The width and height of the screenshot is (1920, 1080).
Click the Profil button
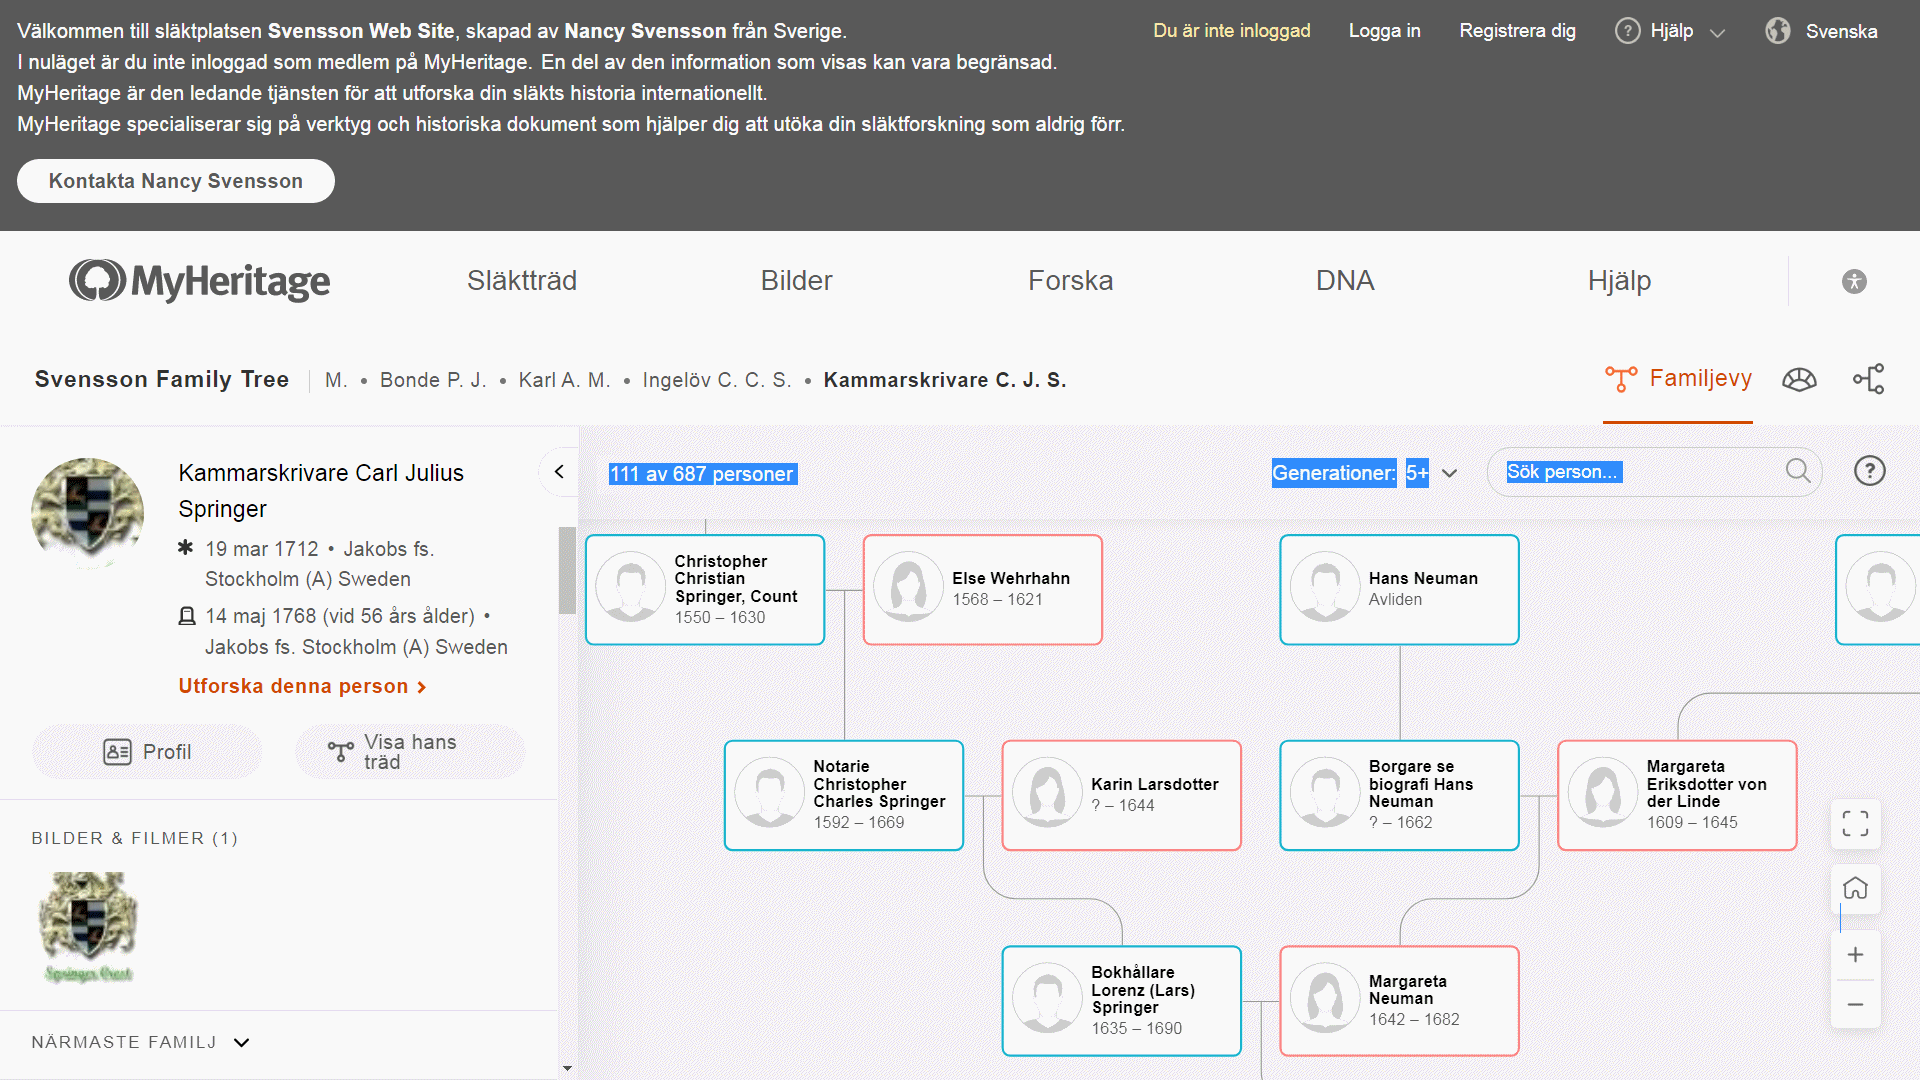pos(147,752)
